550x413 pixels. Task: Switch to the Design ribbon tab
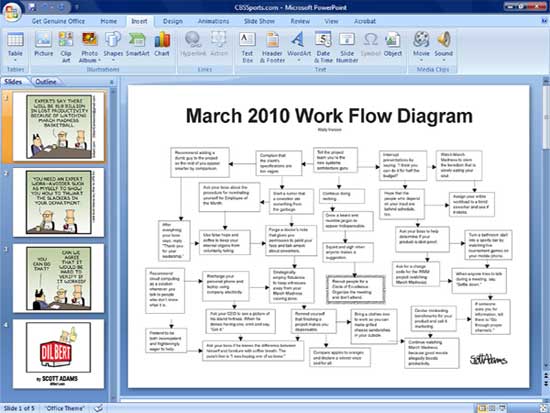[x=173, y=21]
